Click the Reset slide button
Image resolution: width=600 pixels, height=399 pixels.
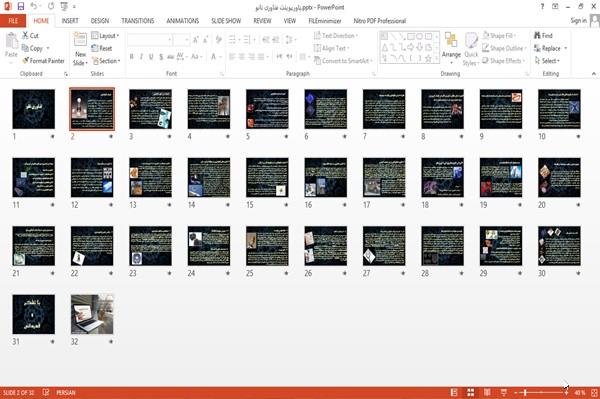[x=102, y=48]
